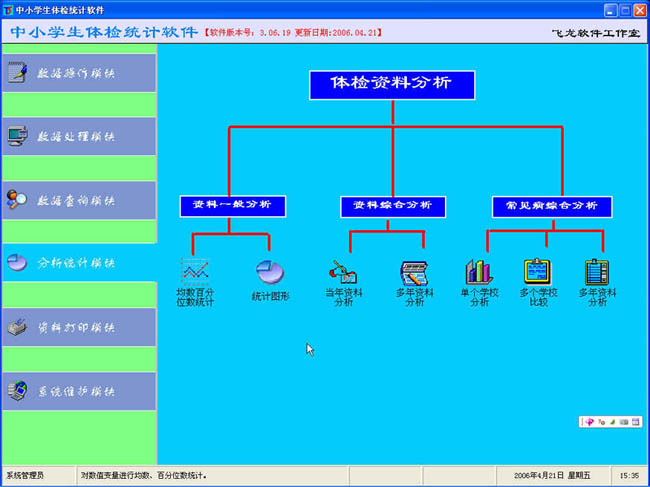Click the 资料一般分析 blue box
This screenshot has width=650, height=487.
[232, 206]
